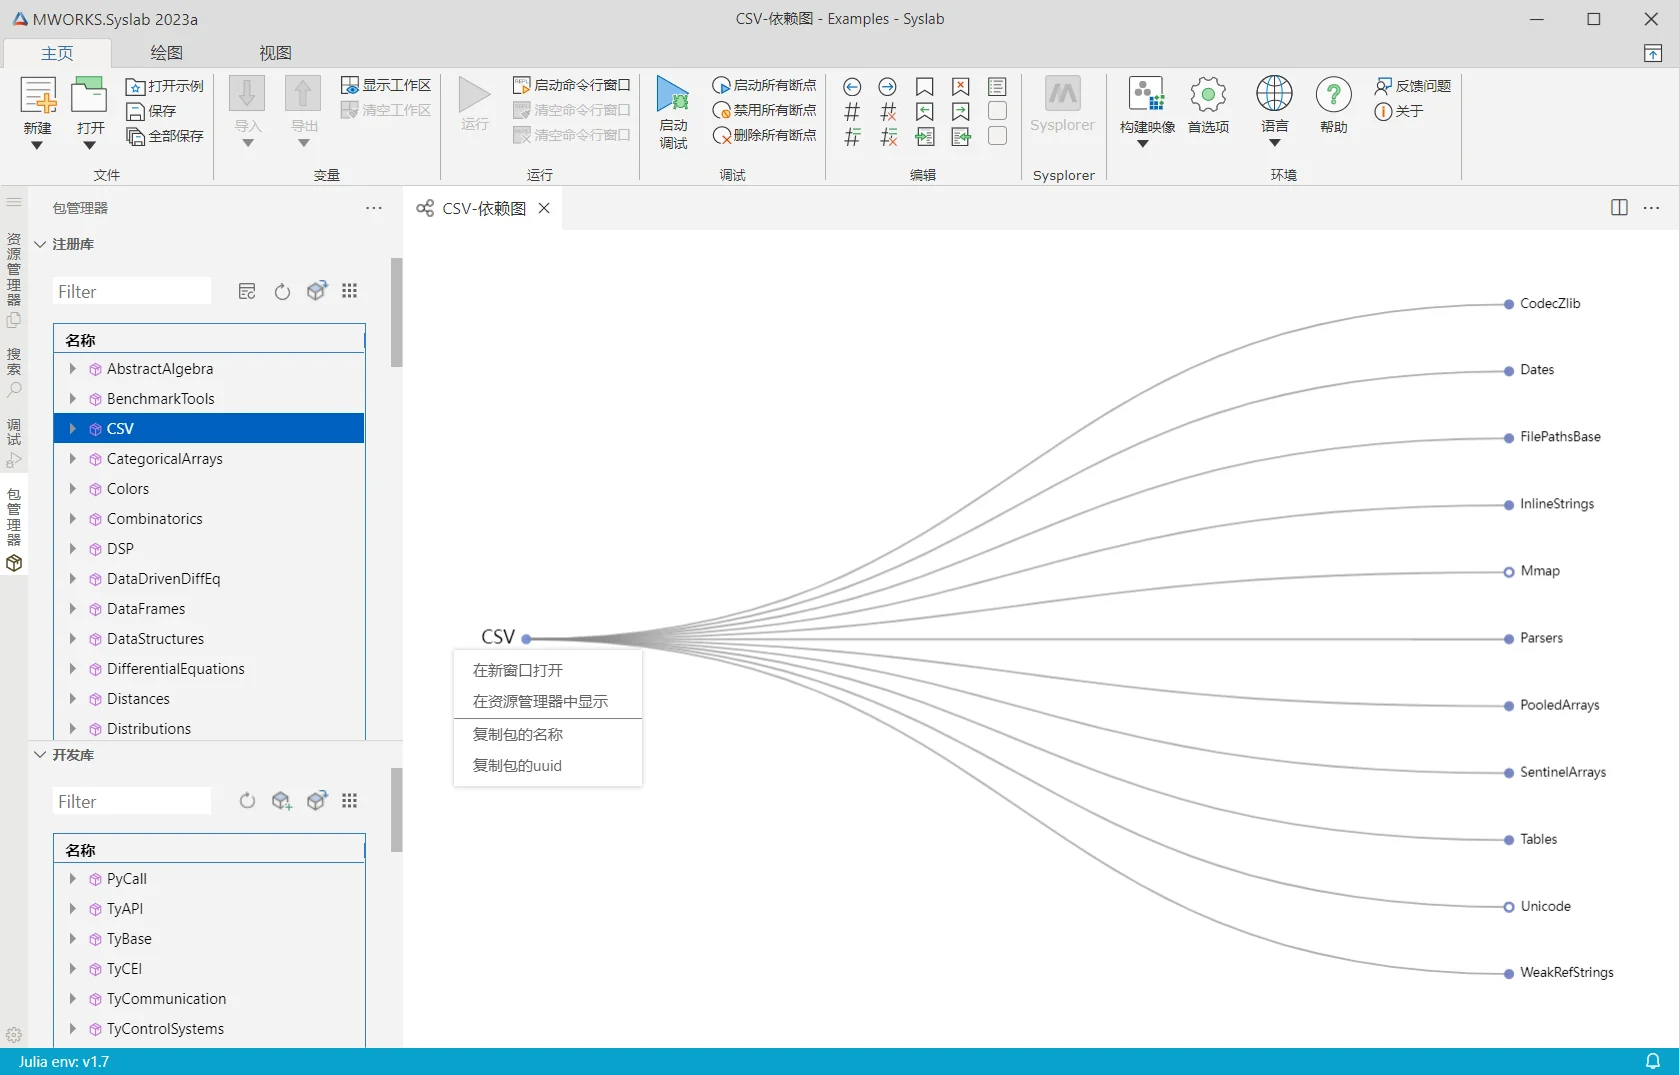
Task: Open 包管理器 panel more options (…)
Action: pyautogui.click(x=374, y=208)
